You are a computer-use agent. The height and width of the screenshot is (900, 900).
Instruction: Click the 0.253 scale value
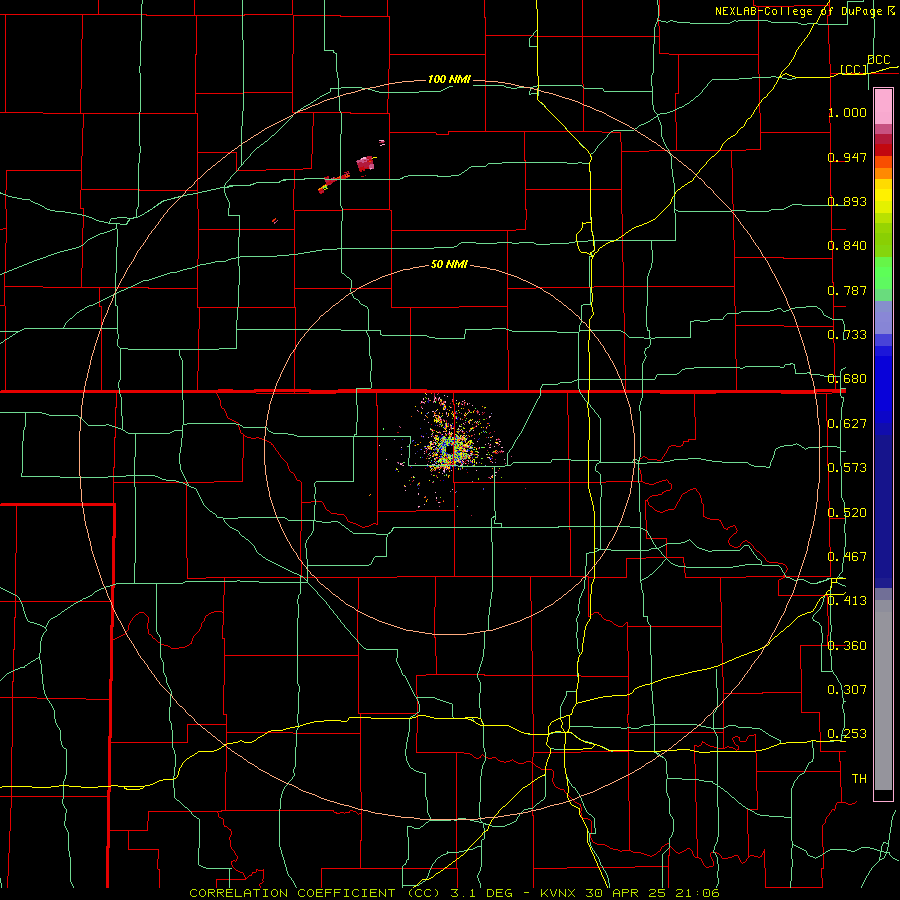click(x=847, y=734)
